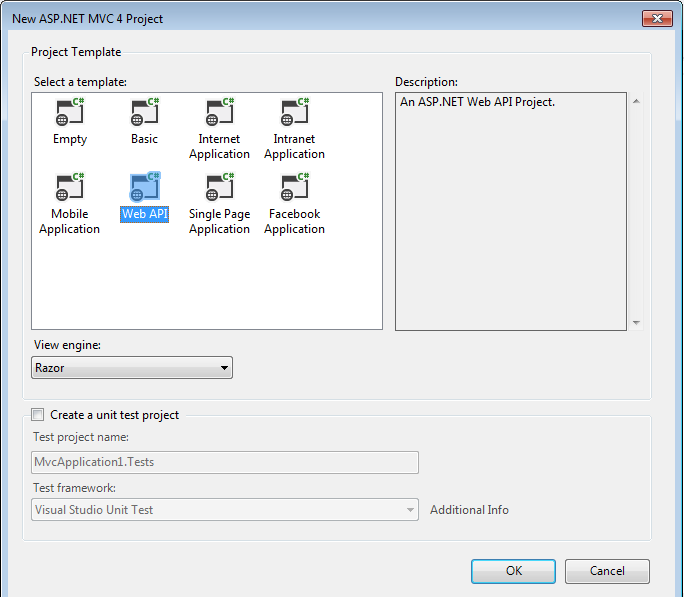
Task: Select the Empty project template icon
Action: (x=70, y=113)
